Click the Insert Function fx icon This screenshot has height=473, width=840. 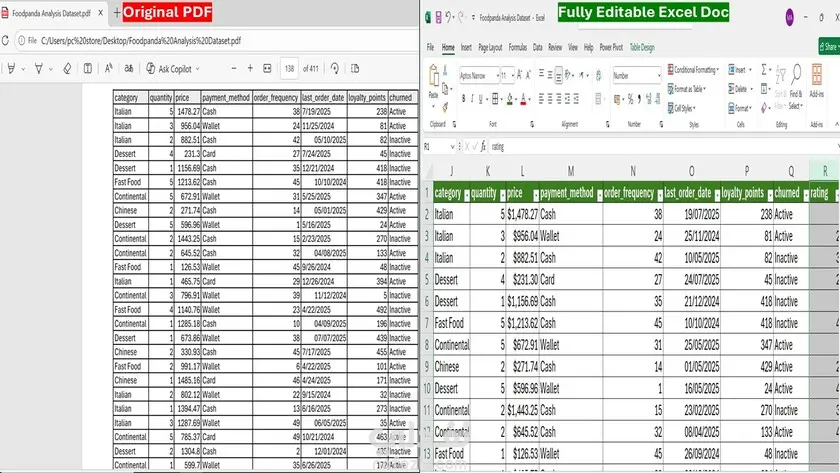[483, 146]
